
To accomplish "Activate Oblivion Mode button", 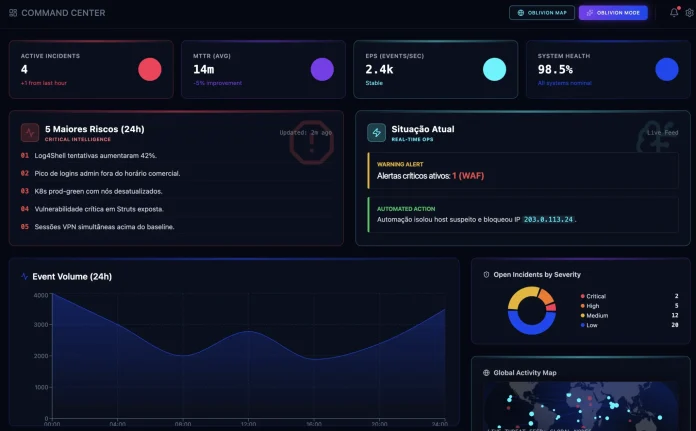I will point(613,13).
